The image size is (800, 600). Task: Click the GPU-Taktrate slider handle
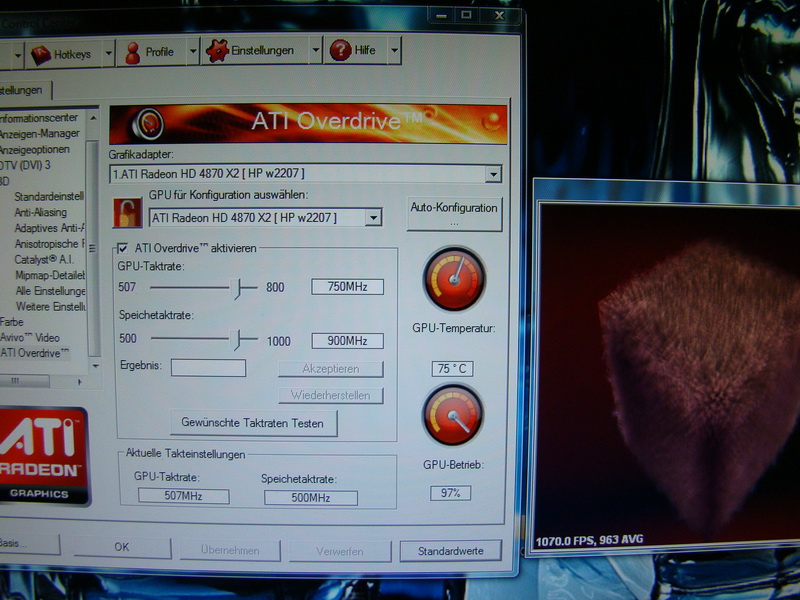(237, 288)
